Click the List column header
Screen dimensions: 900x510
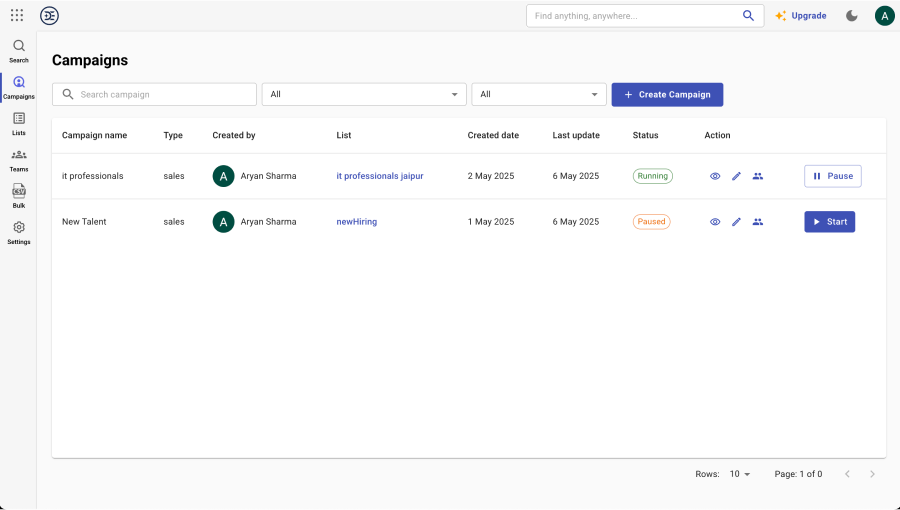click(343, 135)
